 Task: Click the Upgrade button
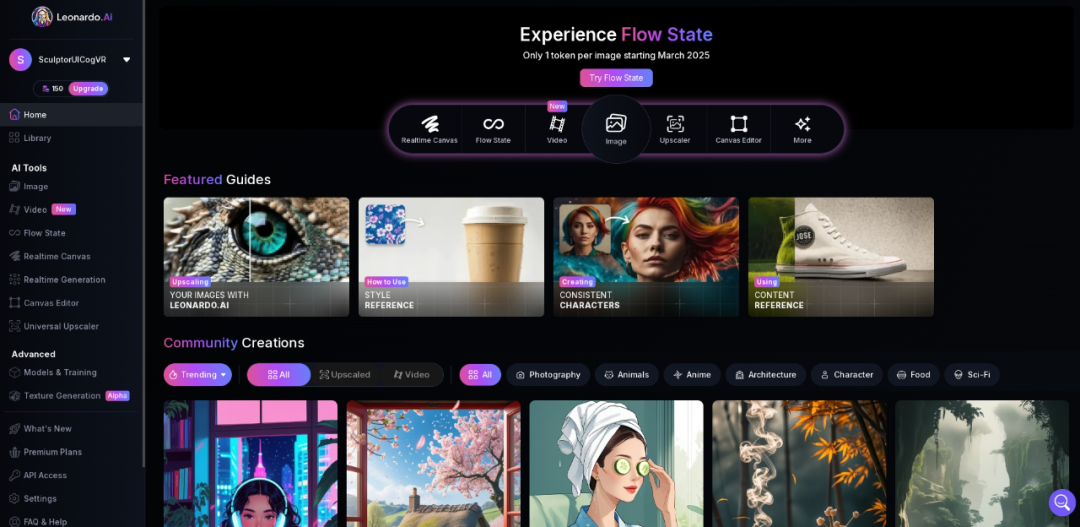[88, 89]
